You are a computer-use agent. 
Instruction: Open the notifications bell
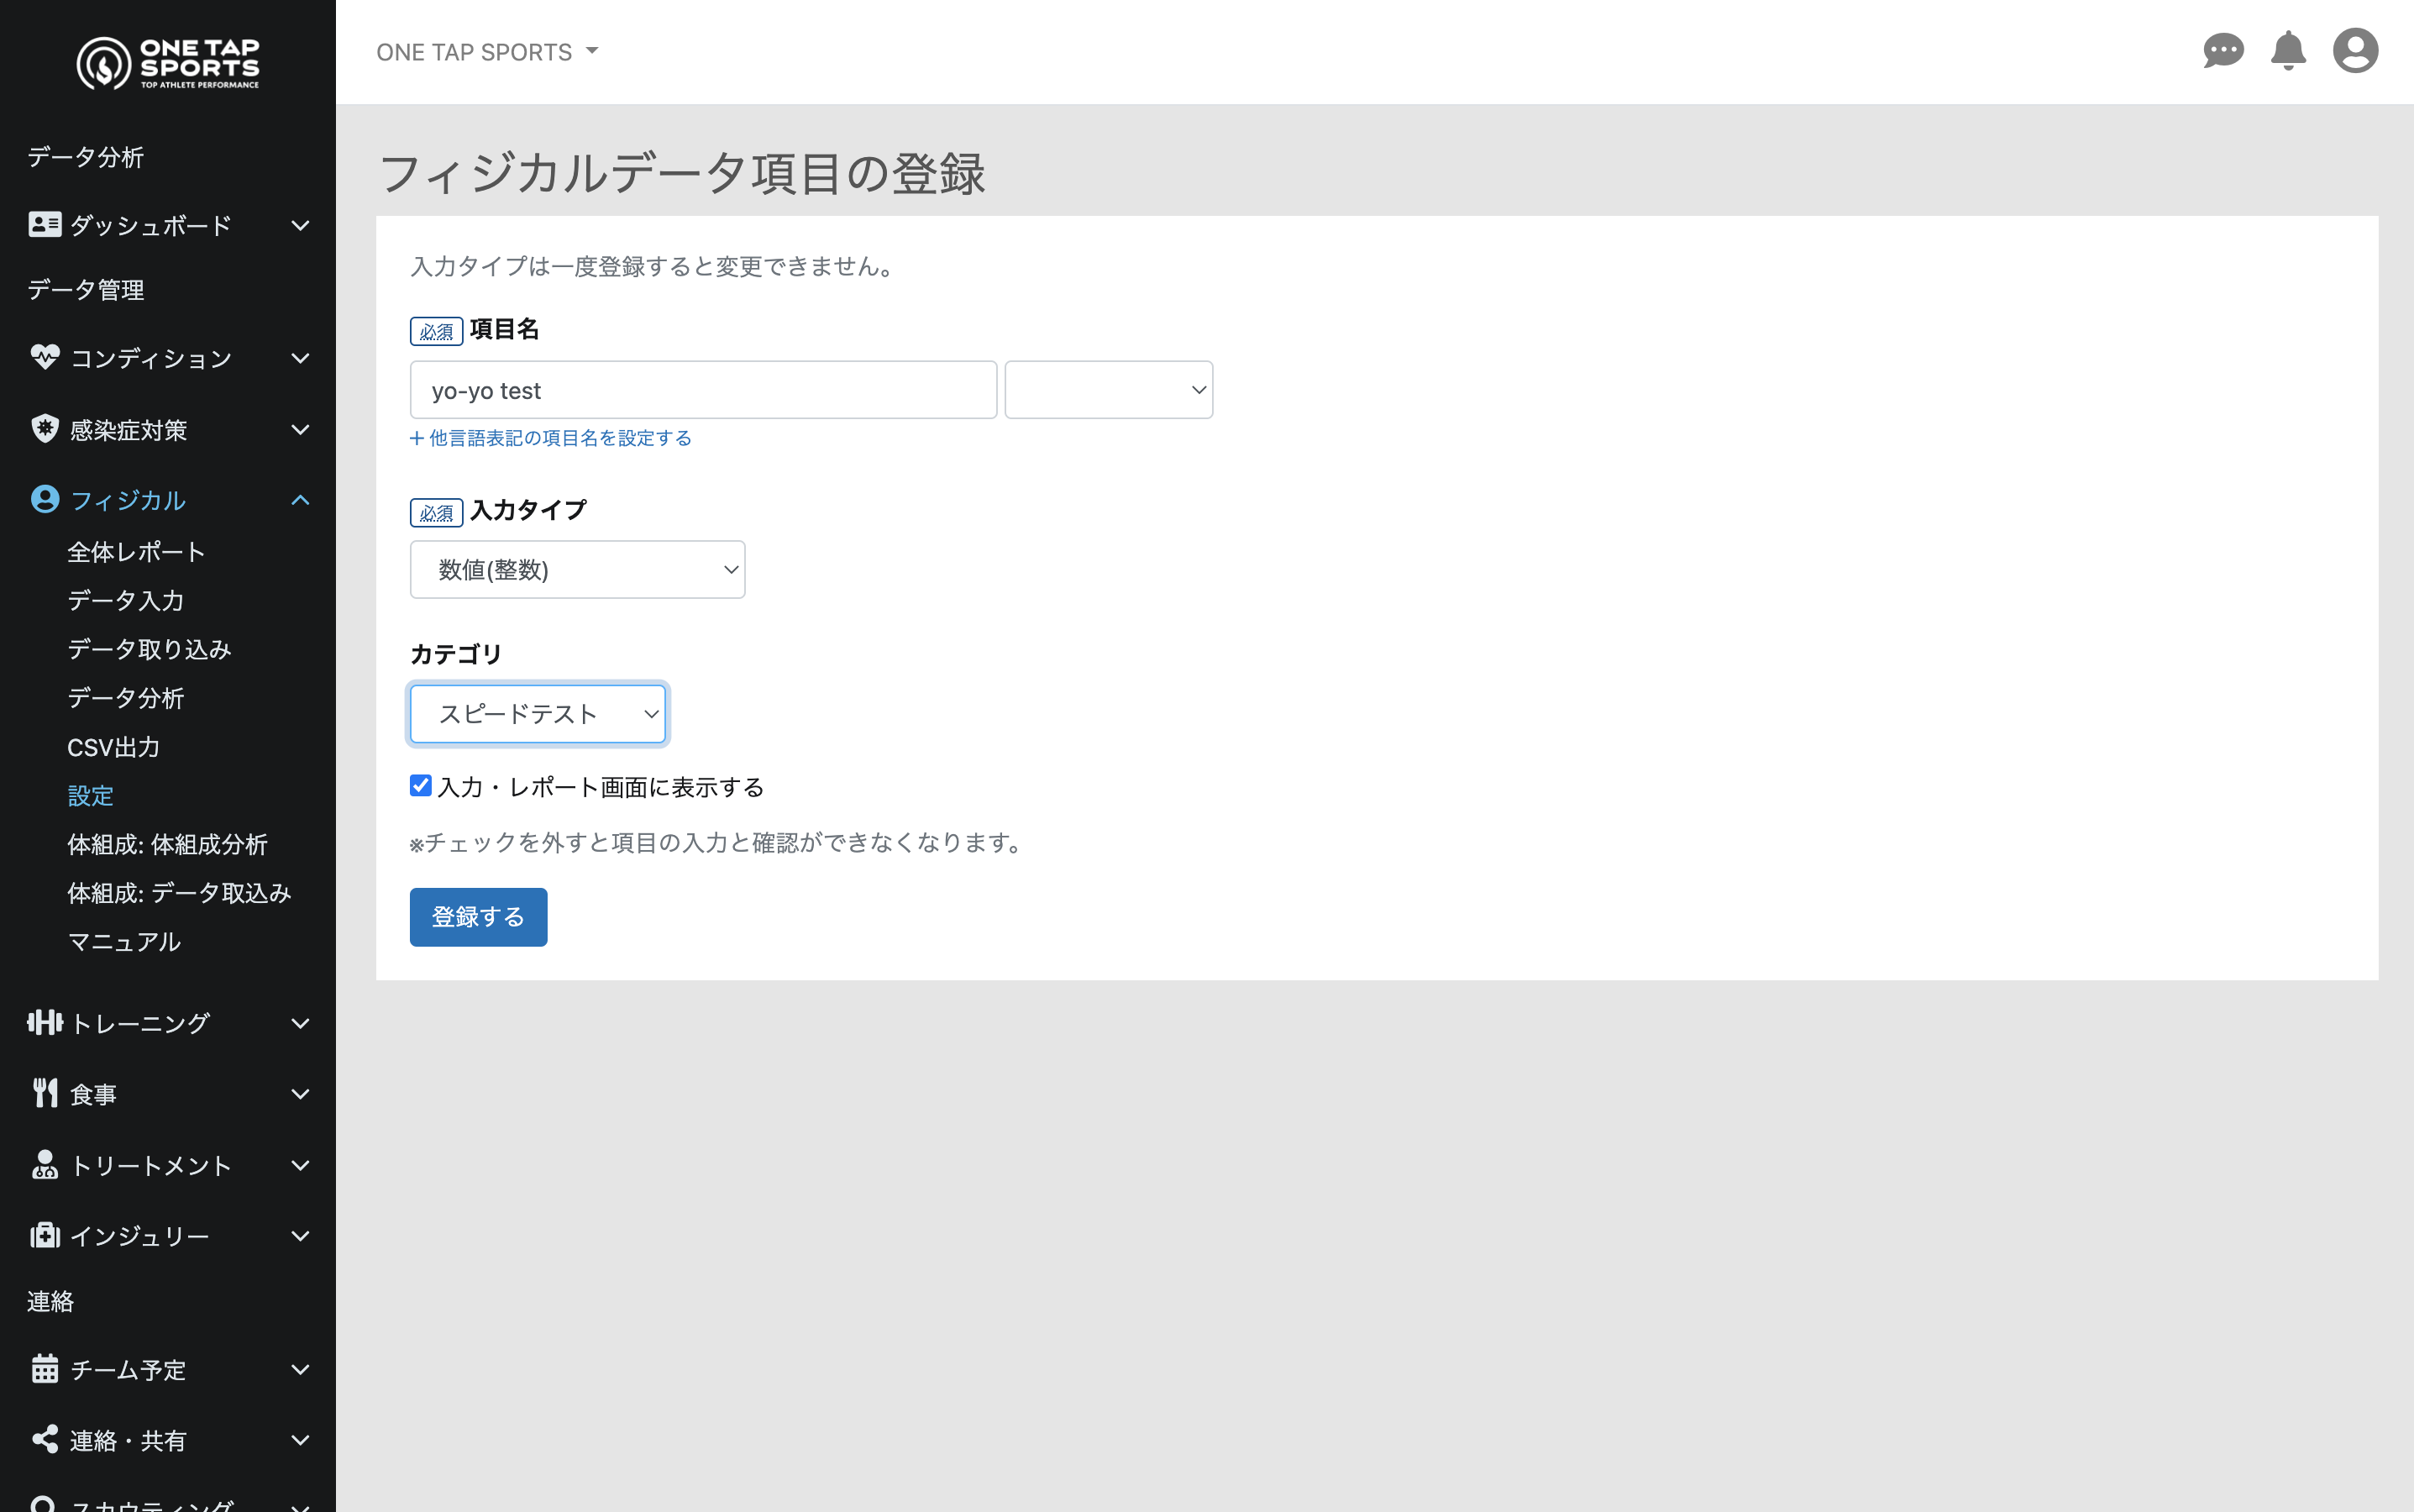2288,51
